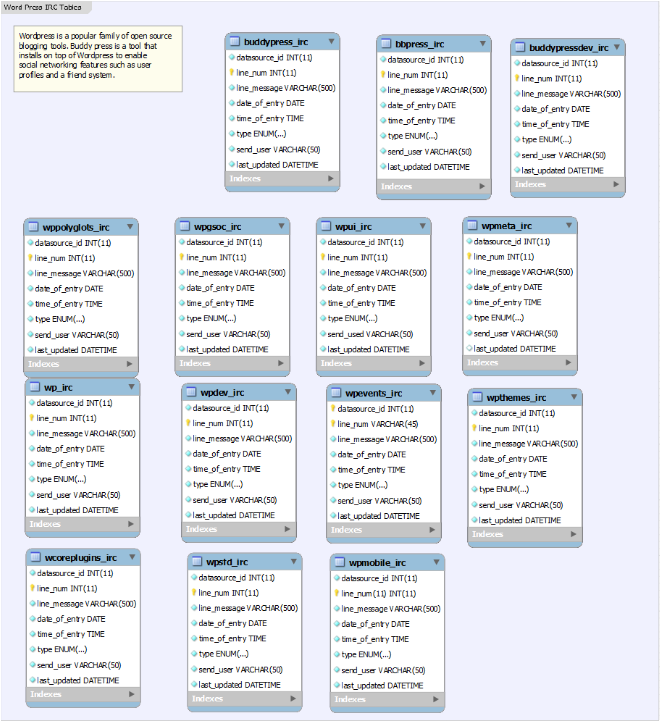Image resolution: width=660 pixels, height=721 pixels.
Task: Click the wpevents_irc table icon
Action: tap(336, 393)
